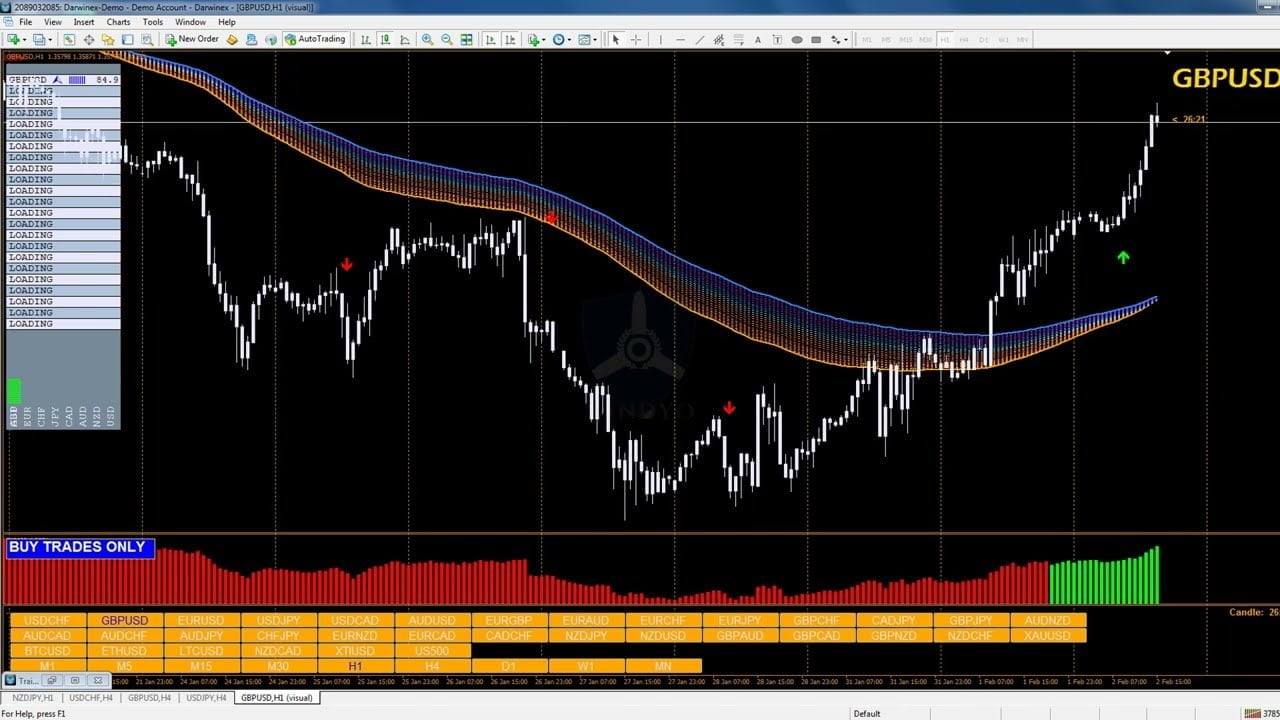Open the Terminal window icon
Viewport: 1280px width, 720px height.
pos(128,39)
